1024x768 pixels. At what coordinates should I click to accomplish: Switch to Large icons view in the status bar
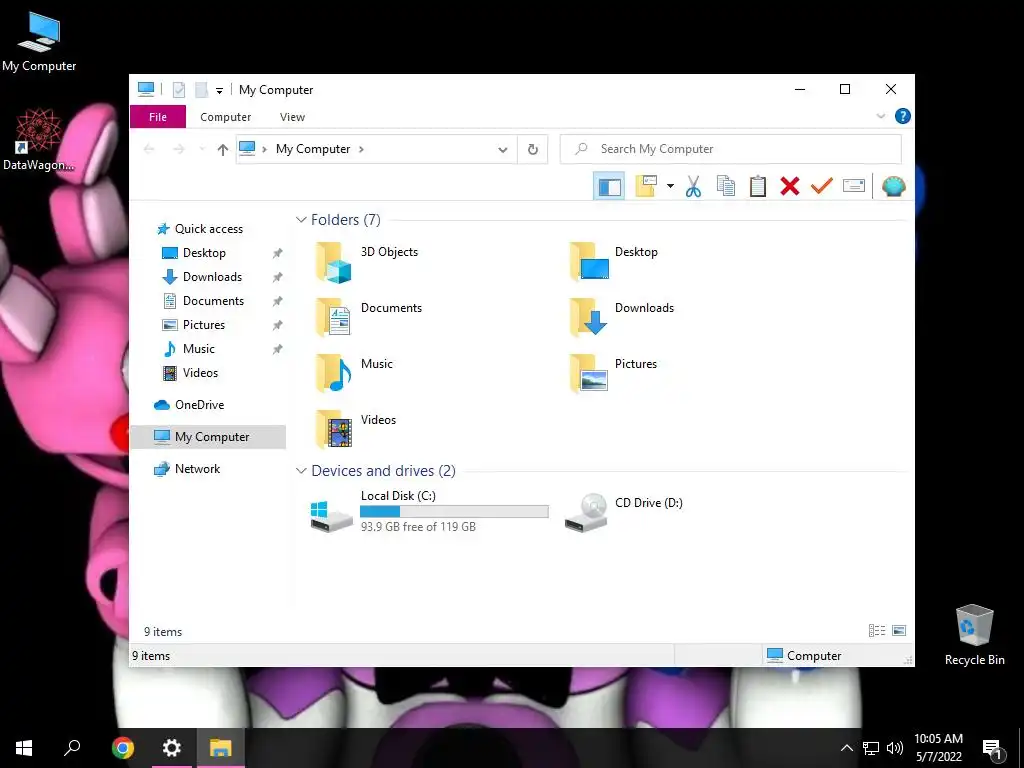[x=899, y=630]
